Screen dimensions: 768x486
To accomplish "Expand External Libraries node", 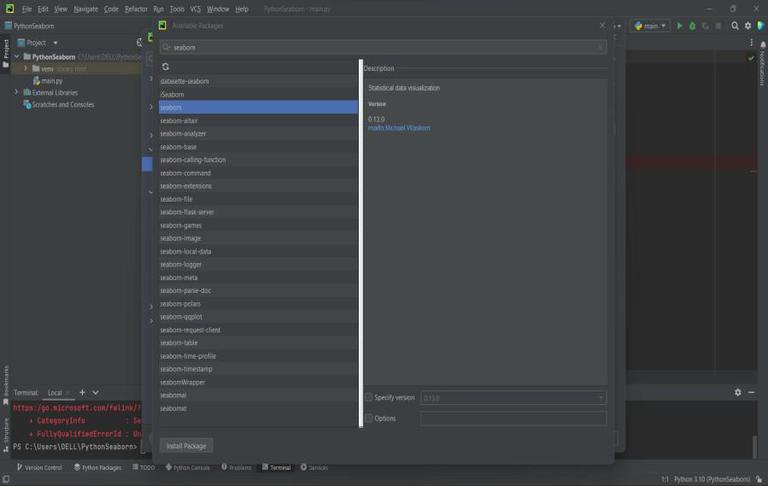I will coord(17,92).
